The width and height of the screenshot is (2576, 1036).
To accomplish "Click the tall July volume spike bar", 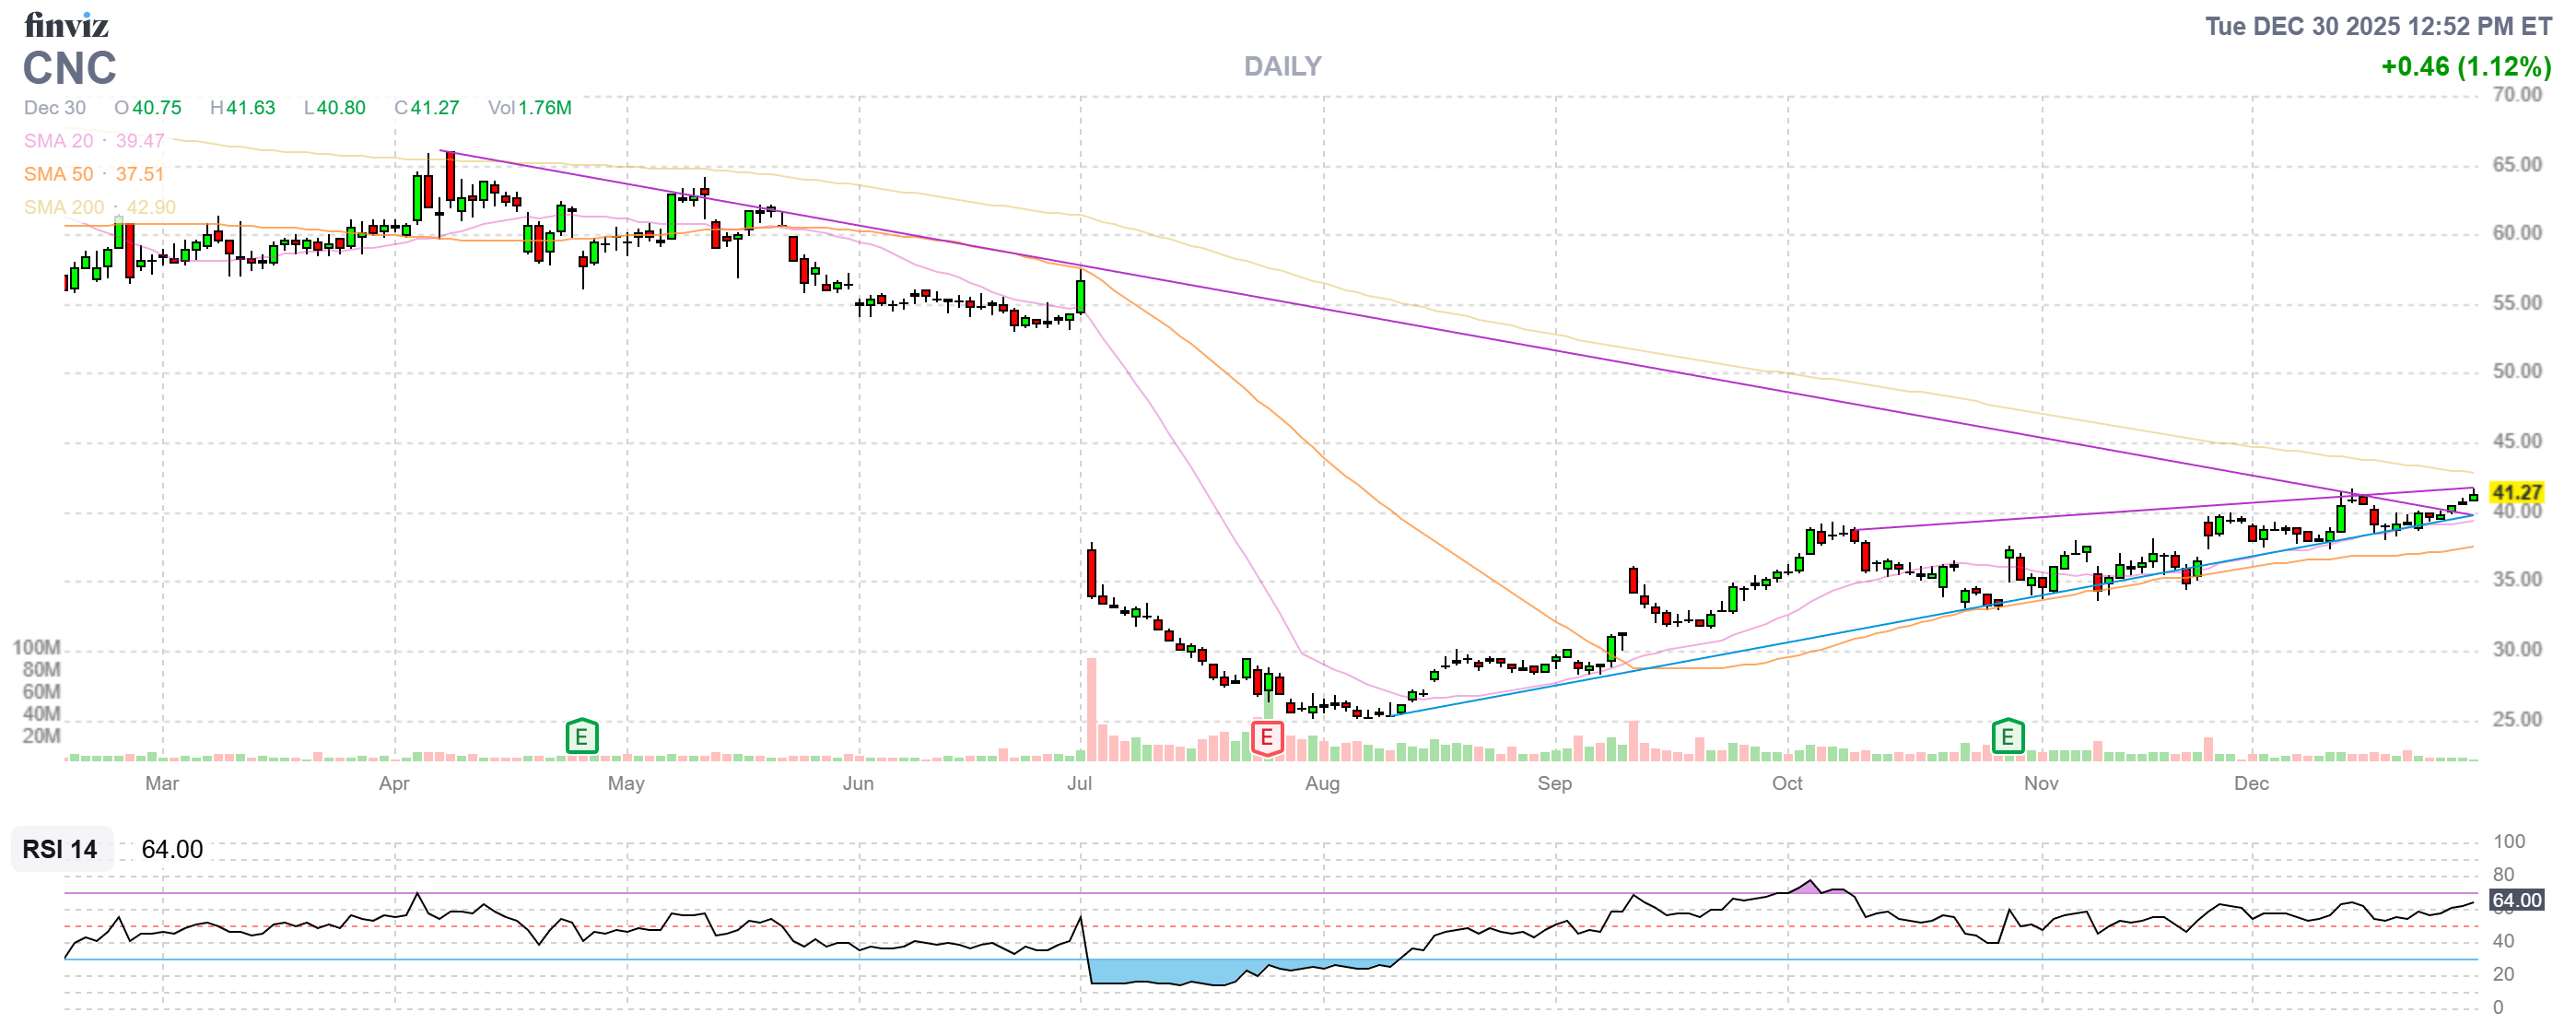I will click(1091, 708).
